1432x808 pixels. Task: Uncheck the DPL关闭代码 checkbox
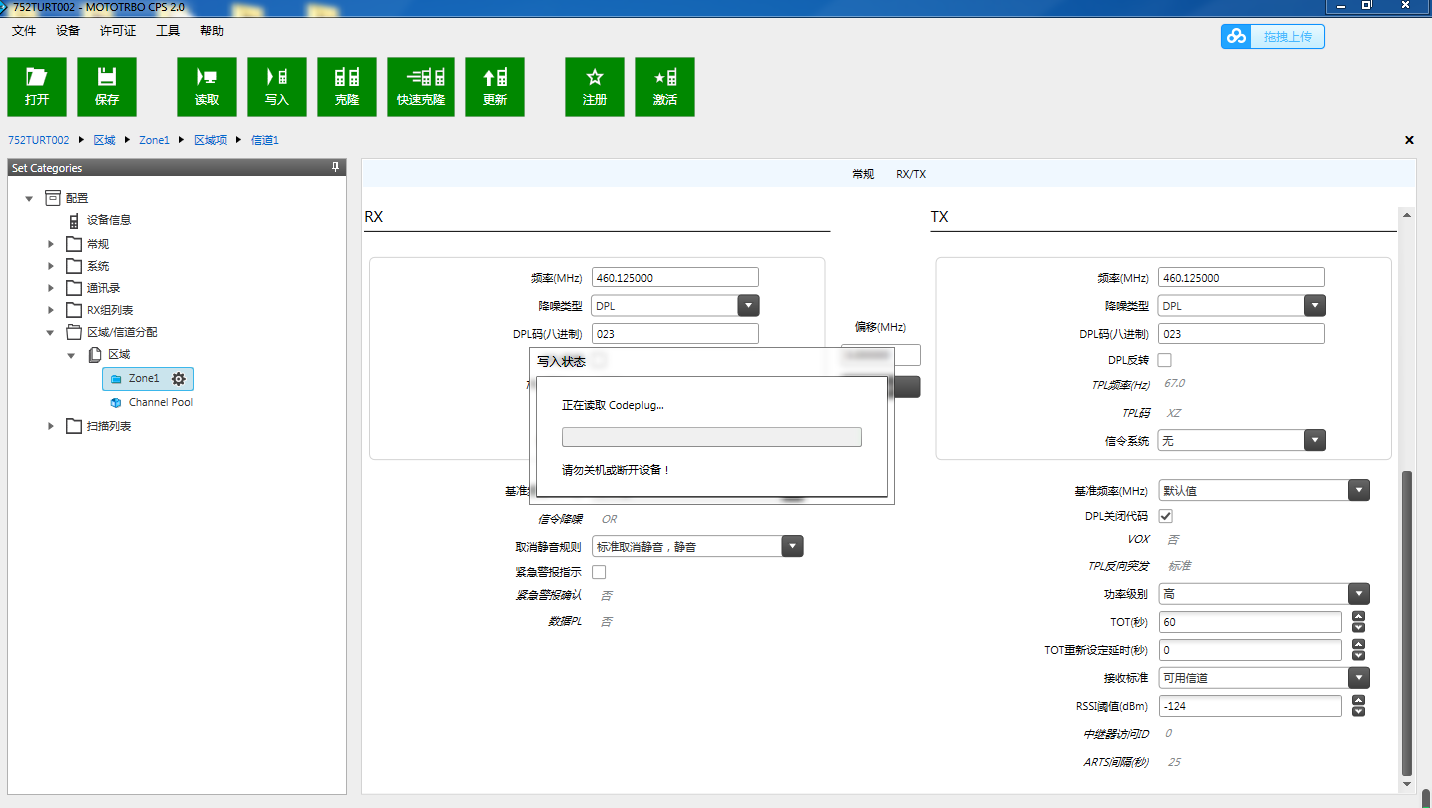coord(1165,516)
